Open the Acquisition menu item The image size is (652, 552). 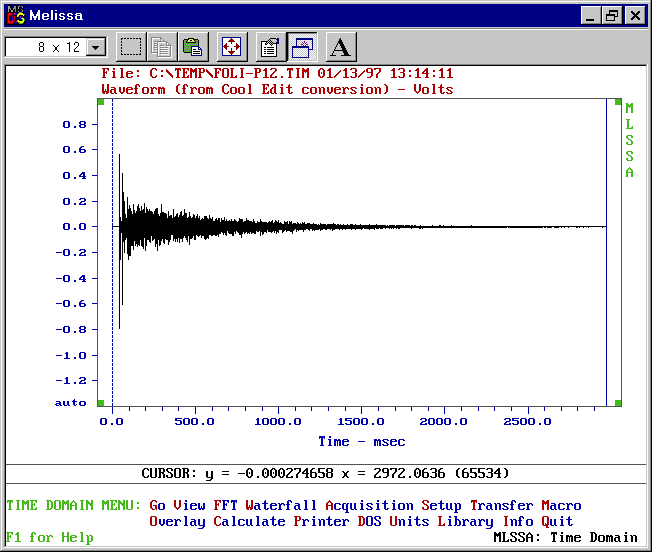click(x=369, y=505)
